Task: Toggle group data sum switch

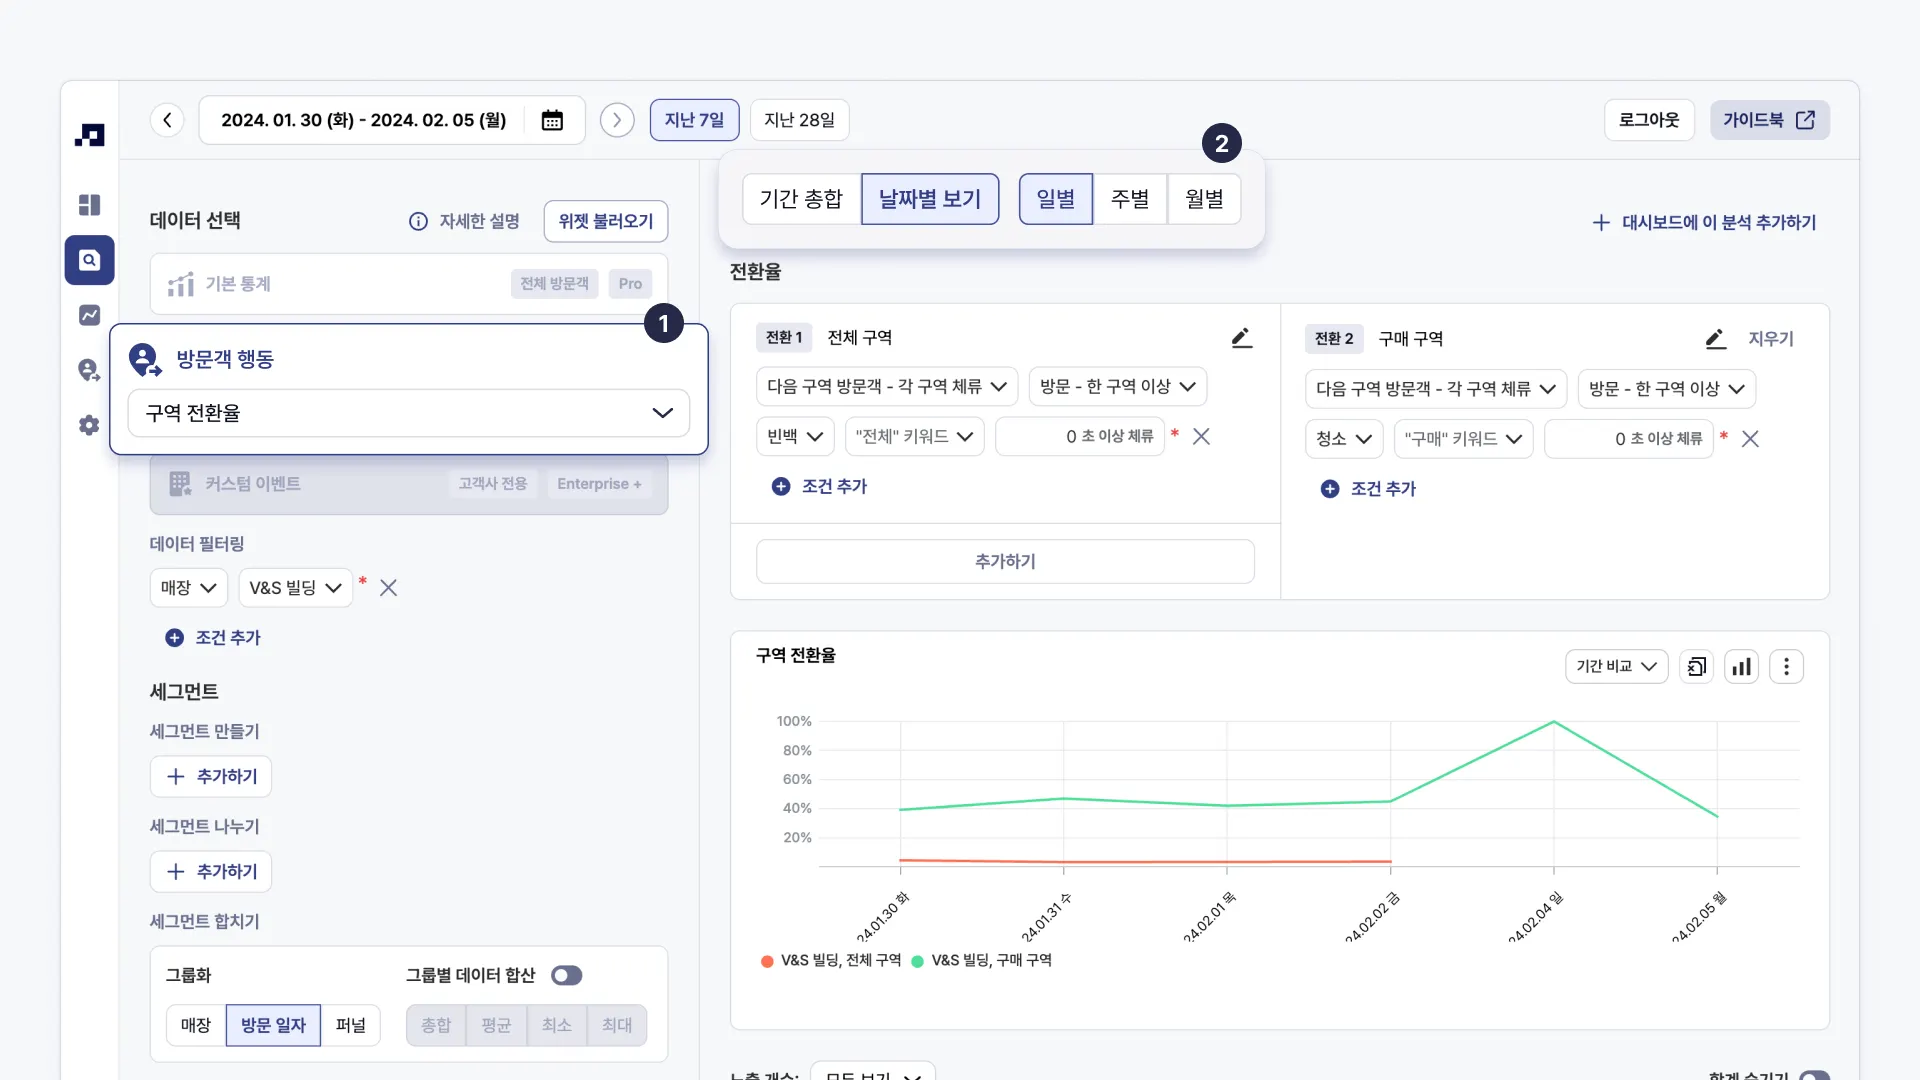Action: [x=566, y=975]
